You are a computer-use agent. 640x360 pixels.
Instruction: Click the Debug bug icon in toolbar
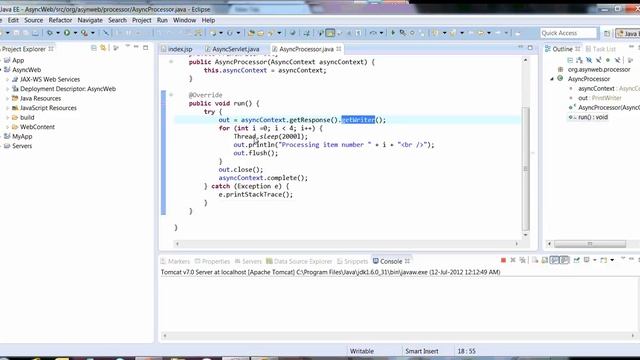(x=50, y=33)
